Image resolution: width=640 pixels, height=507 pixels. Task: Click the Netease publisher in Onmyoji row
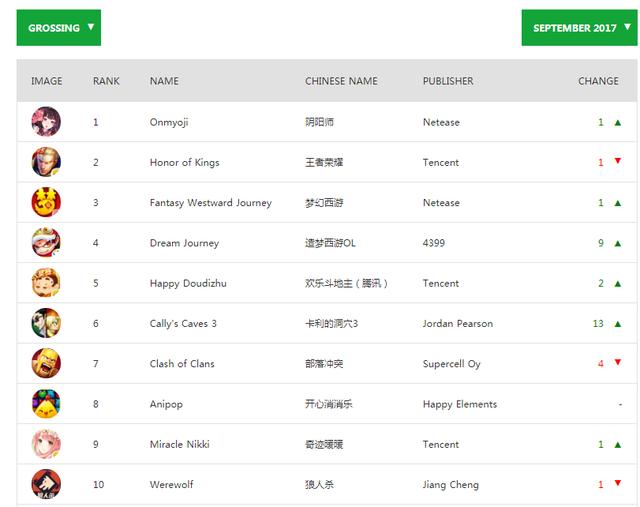441,122
